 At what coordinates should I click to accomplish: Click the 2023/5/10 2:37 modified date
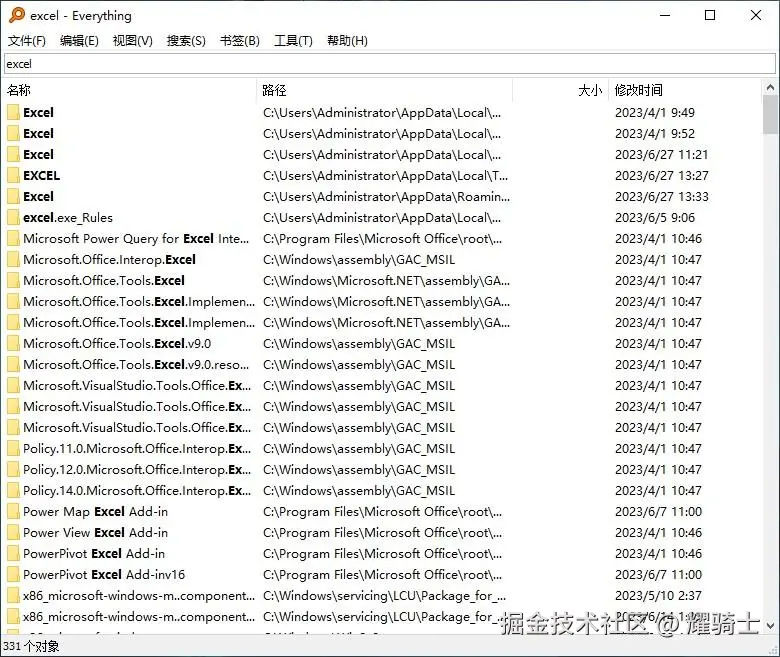(x=658, y=595)
